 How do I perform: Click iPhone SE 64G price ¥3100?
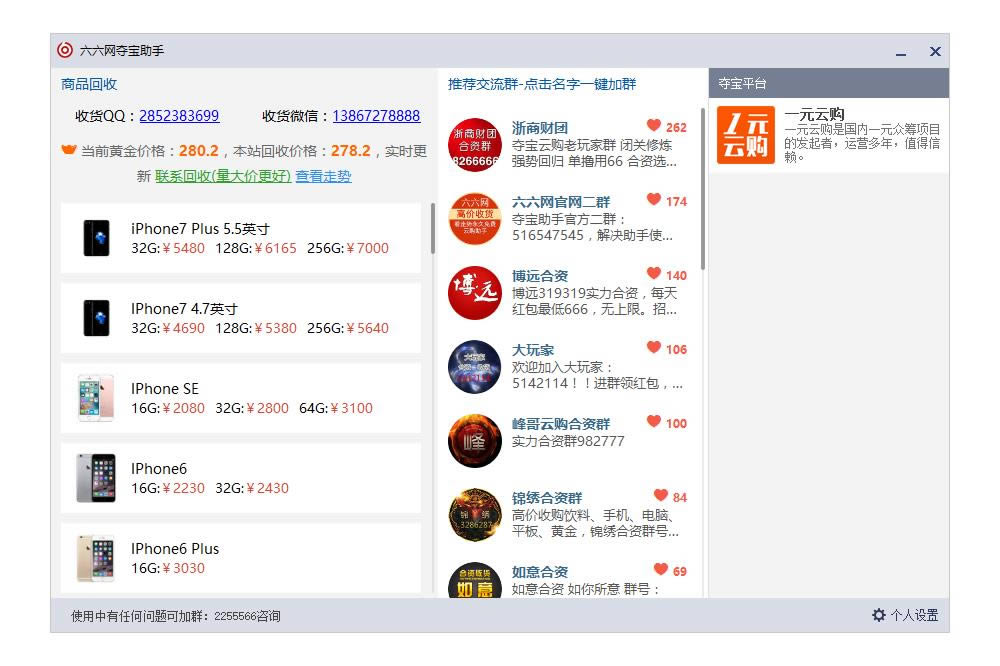tap(351, 408)
